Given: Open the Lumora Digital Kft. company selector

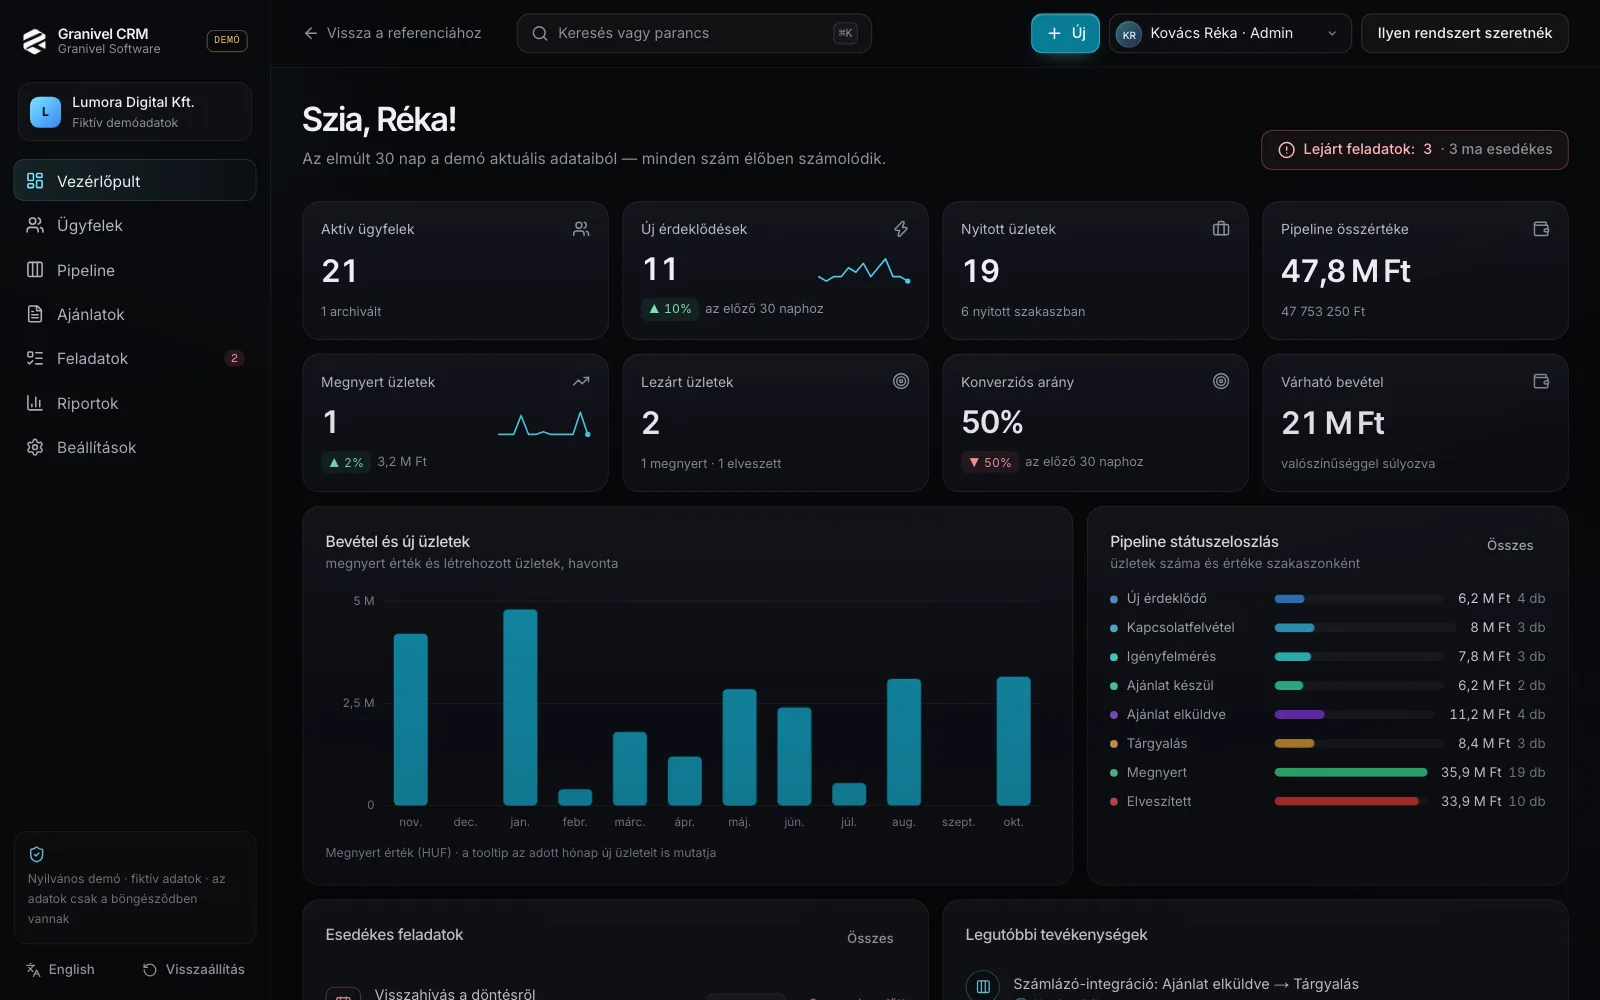Looking at the screenshot, I should click(x=135, y=112).
